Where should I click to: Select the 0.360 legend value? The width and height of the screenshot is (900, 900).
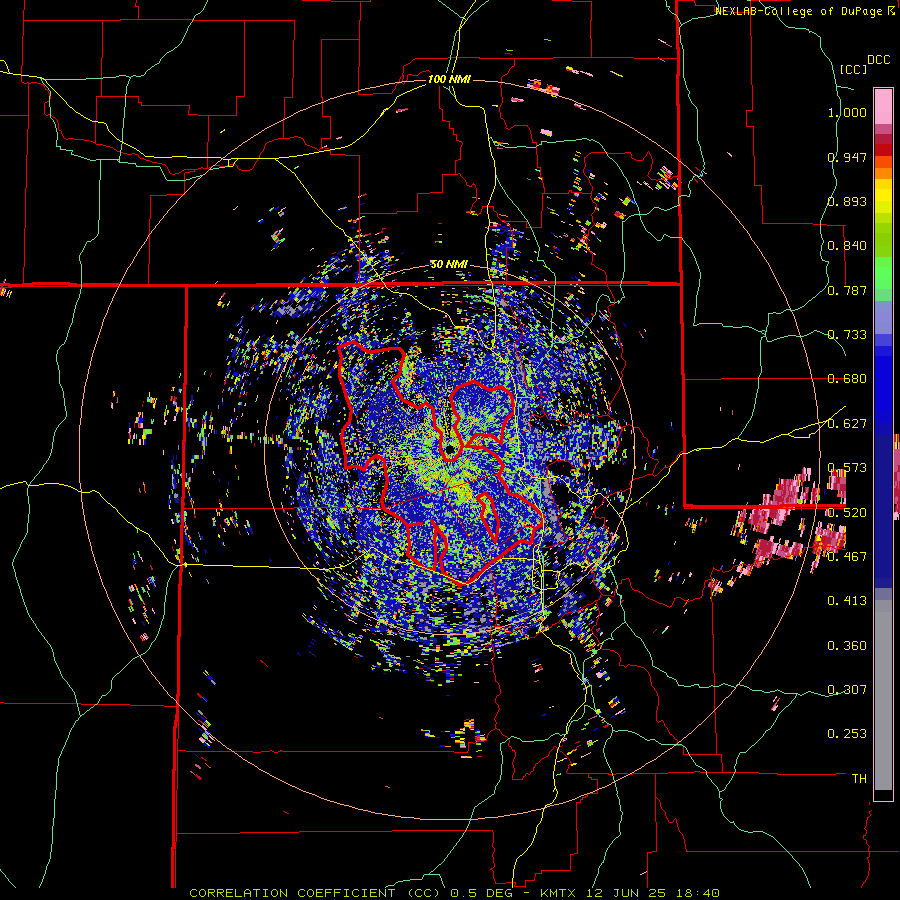tap(847, 646)
